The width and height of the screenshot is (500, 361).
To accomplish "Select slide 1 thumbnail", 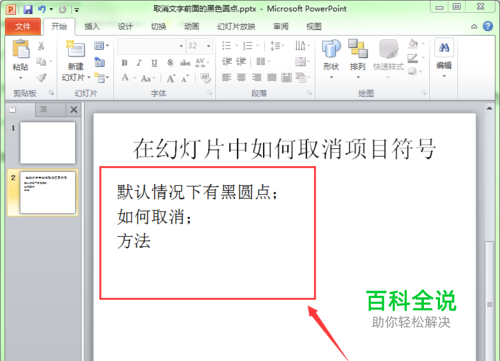I will coord(48,142).
